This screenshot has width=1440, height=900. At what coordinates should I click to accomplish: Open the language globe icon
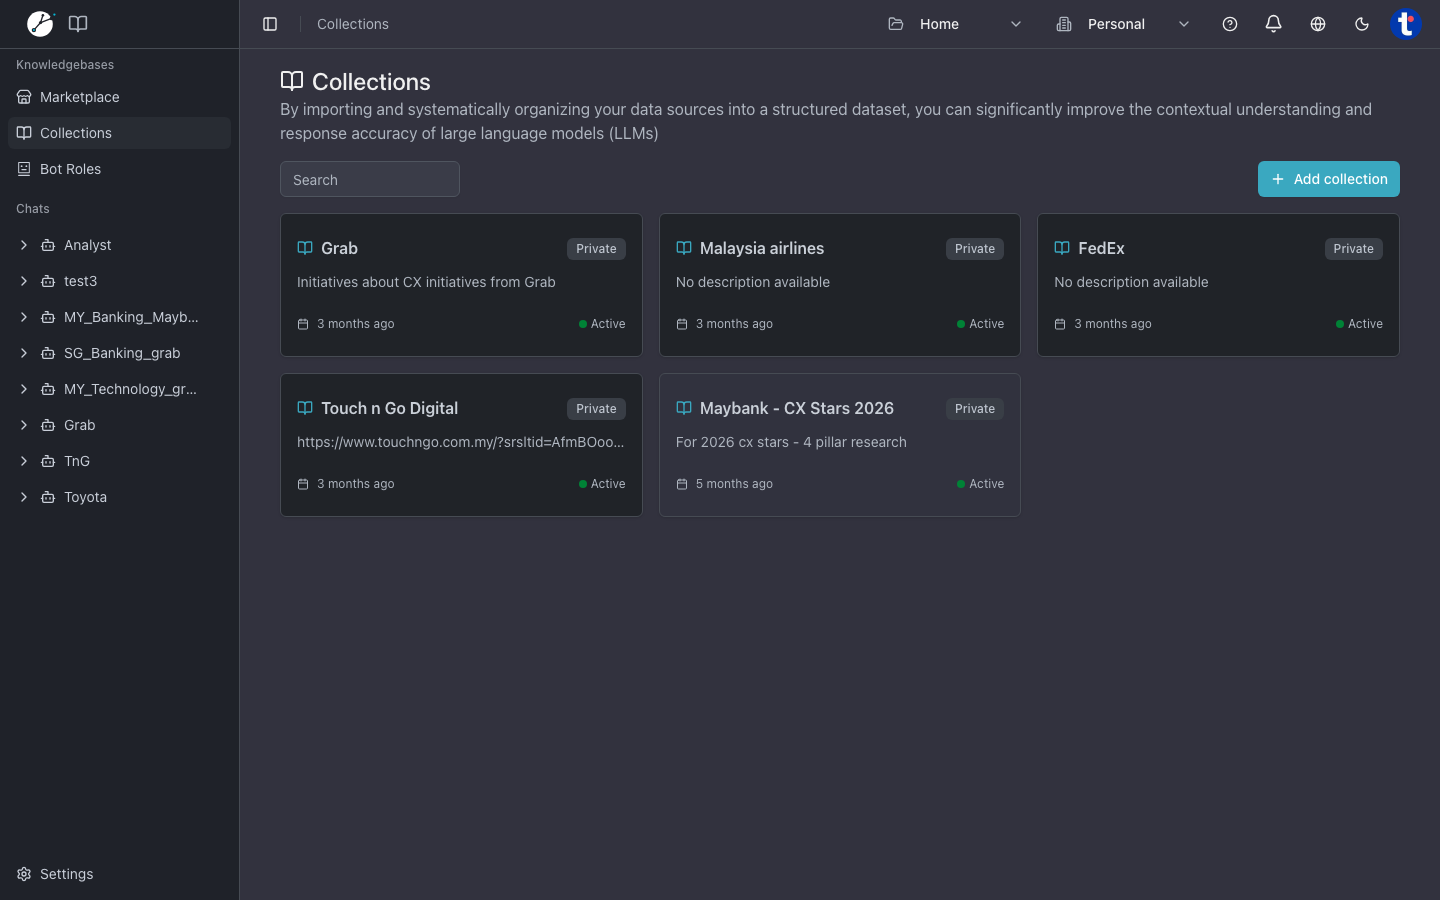(x=1318, y=24)
